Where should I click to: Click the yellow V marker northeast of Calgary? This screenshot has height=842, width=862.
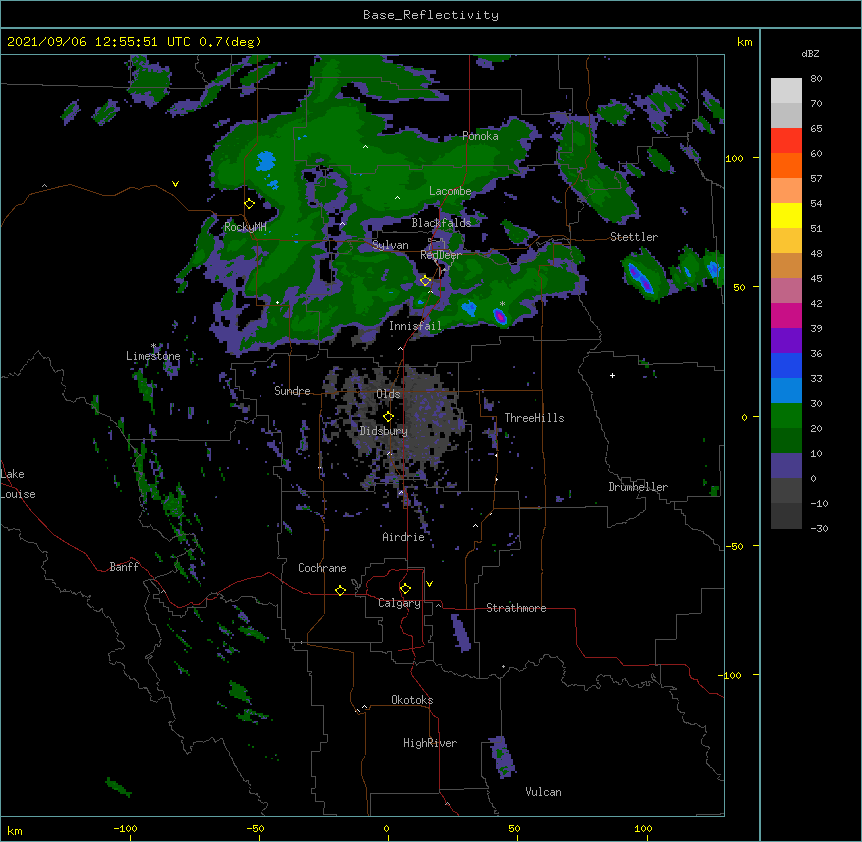(x=429, y=584)
